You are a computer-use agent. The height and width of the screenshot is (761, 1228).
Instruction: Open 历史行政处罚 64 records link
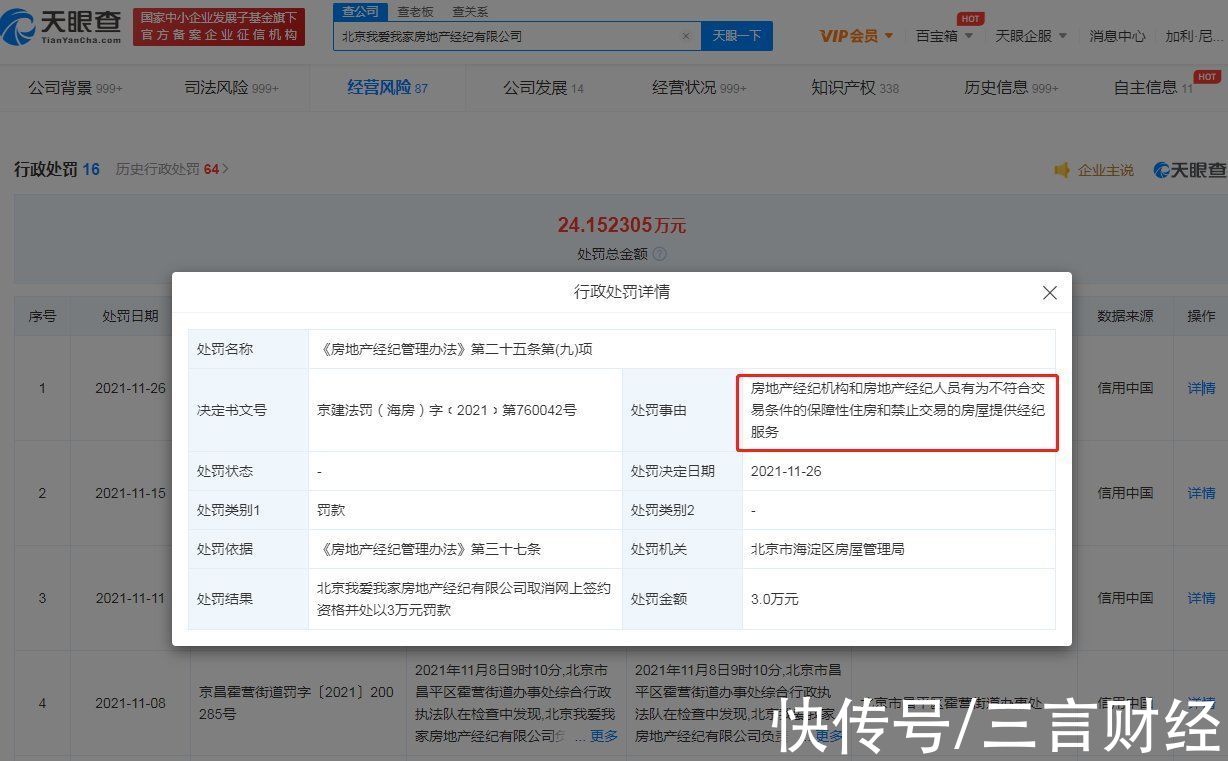pos(169,169)
